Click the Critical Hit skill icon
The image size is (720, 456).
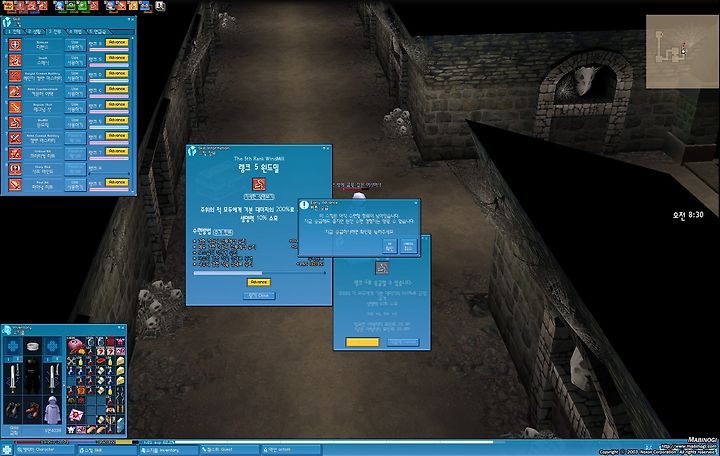tap(15, 154)
